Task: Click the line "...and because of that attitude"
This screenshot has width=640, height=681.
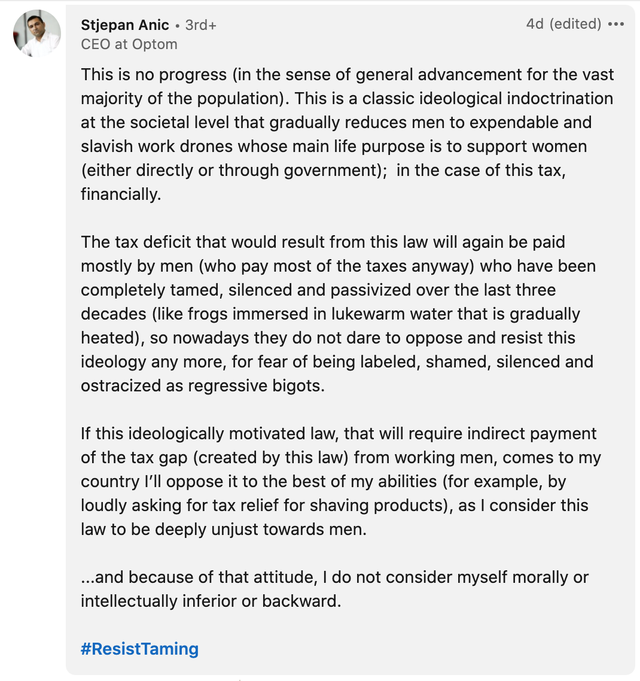Action: coord(334,577)
